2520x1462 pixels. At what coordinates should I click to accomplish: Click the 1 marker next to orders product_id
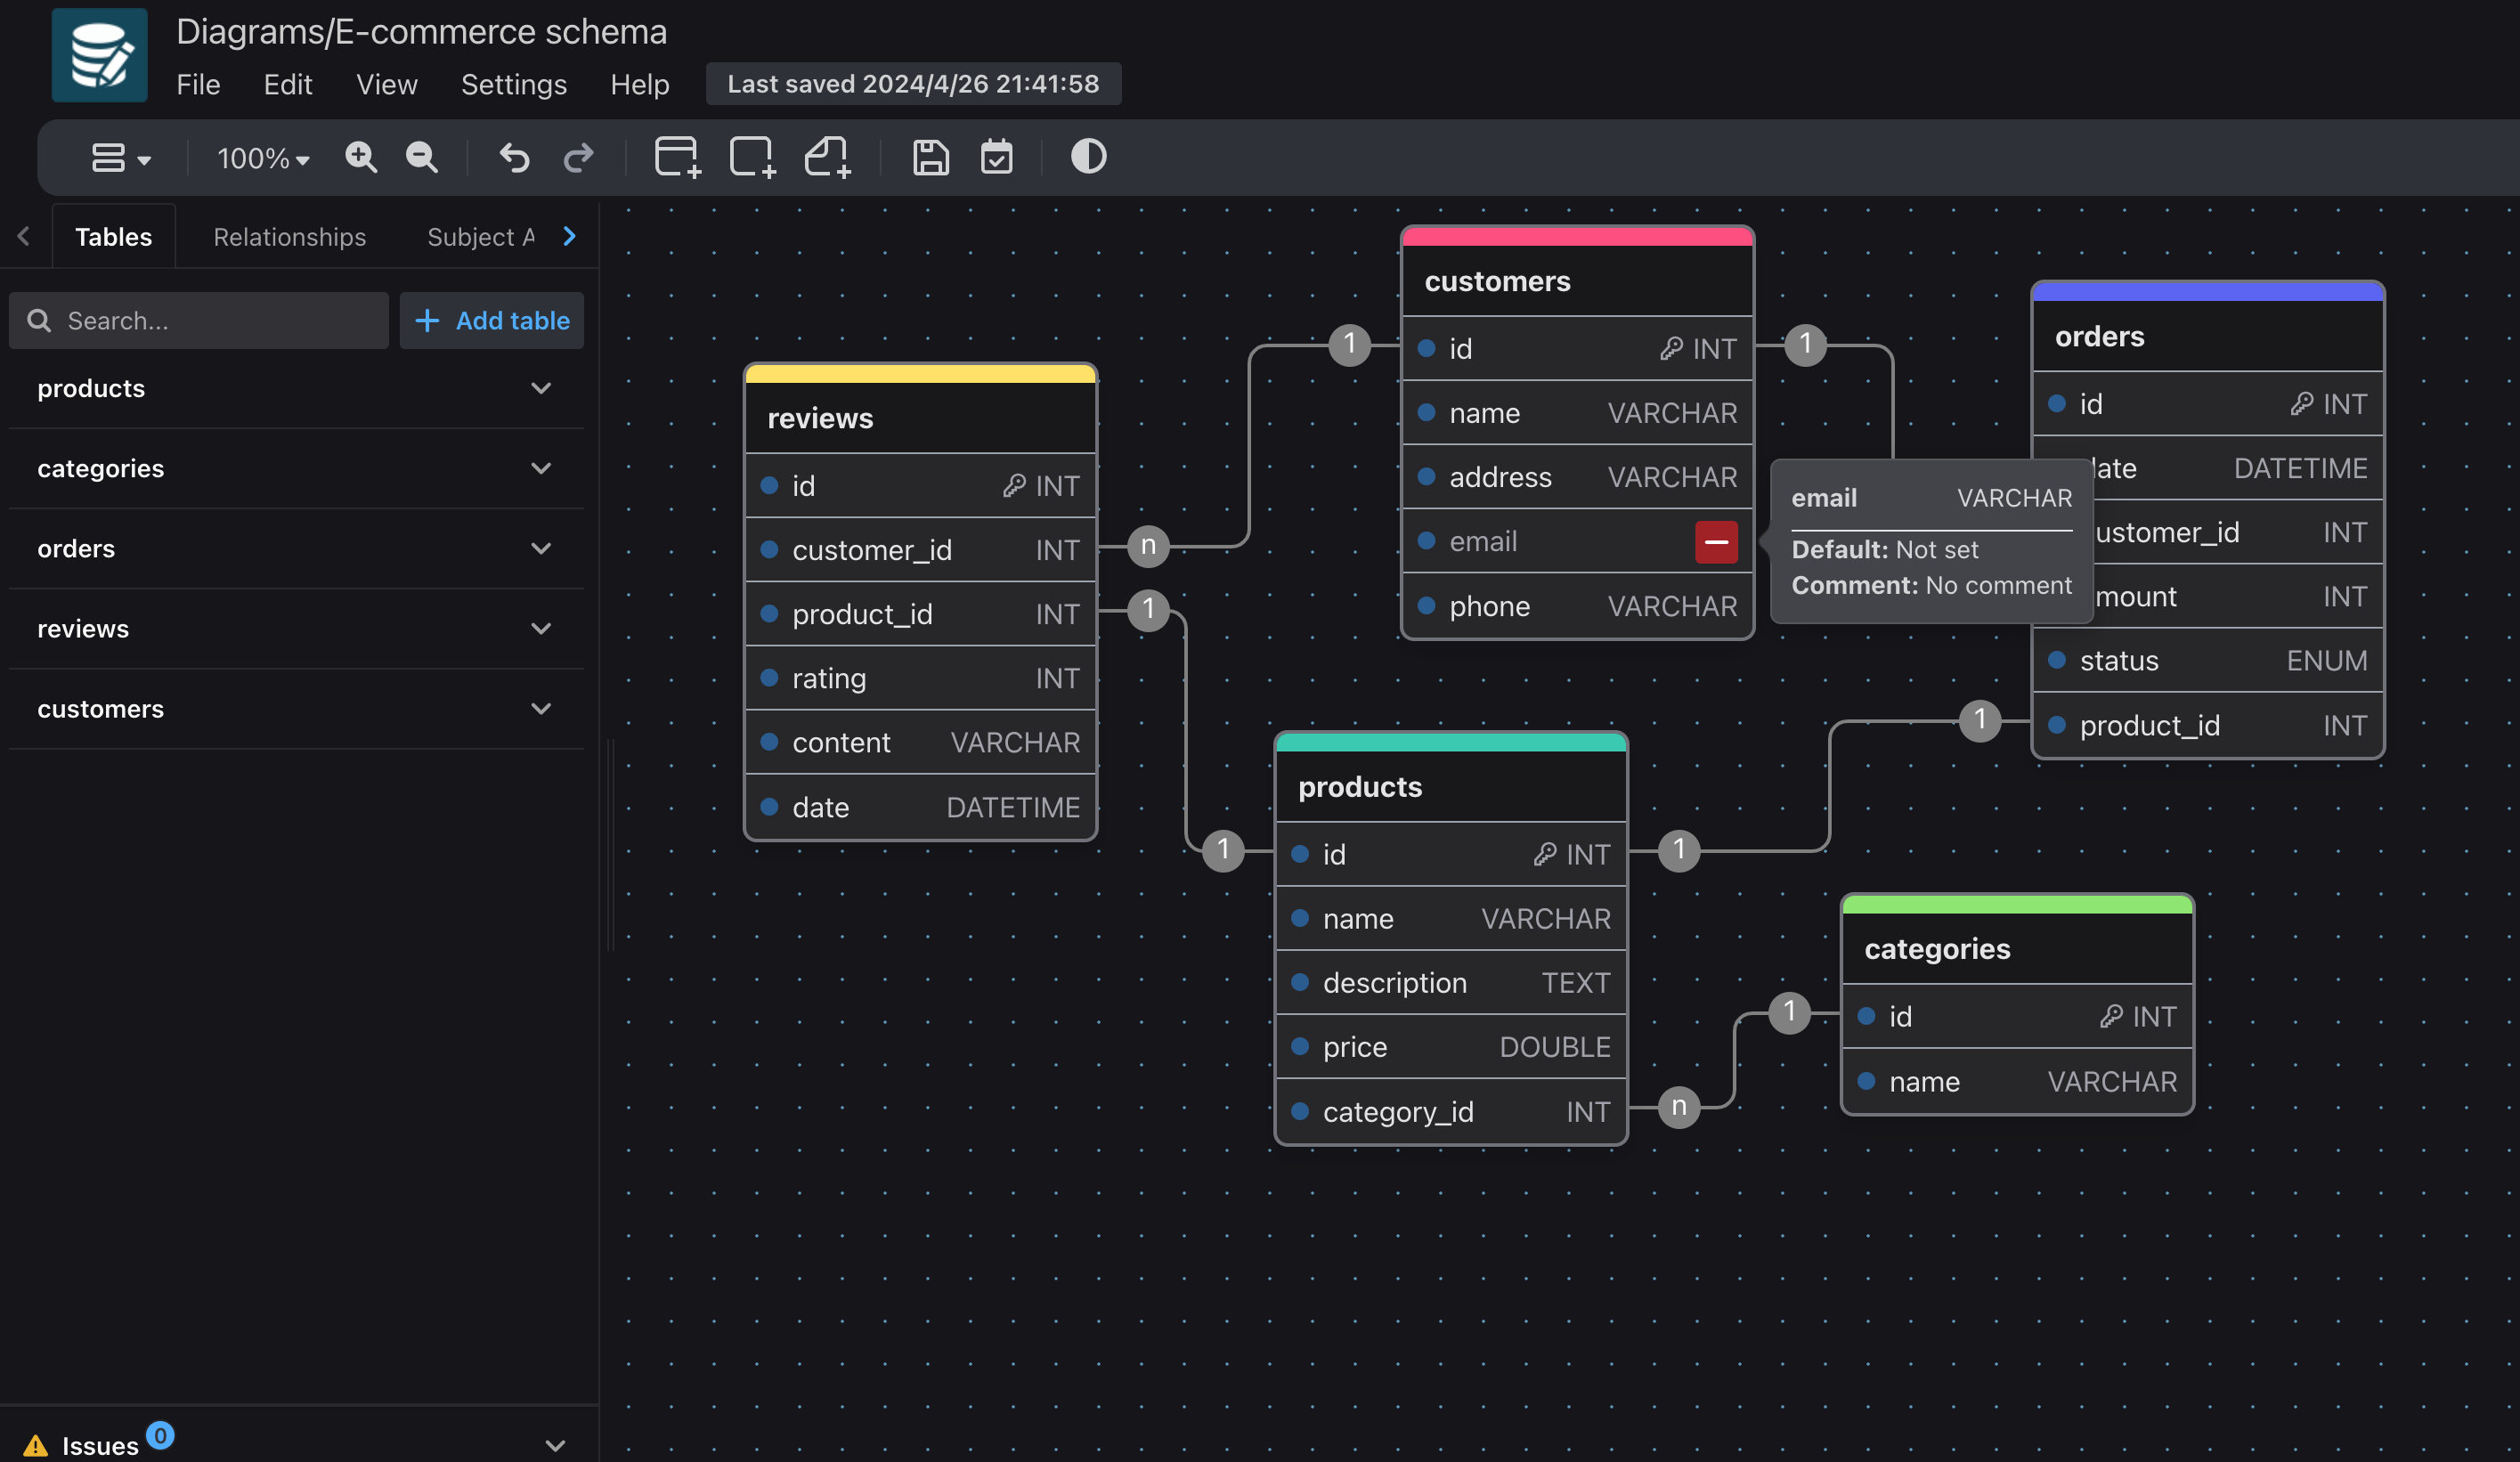[x=1979, y=720]
